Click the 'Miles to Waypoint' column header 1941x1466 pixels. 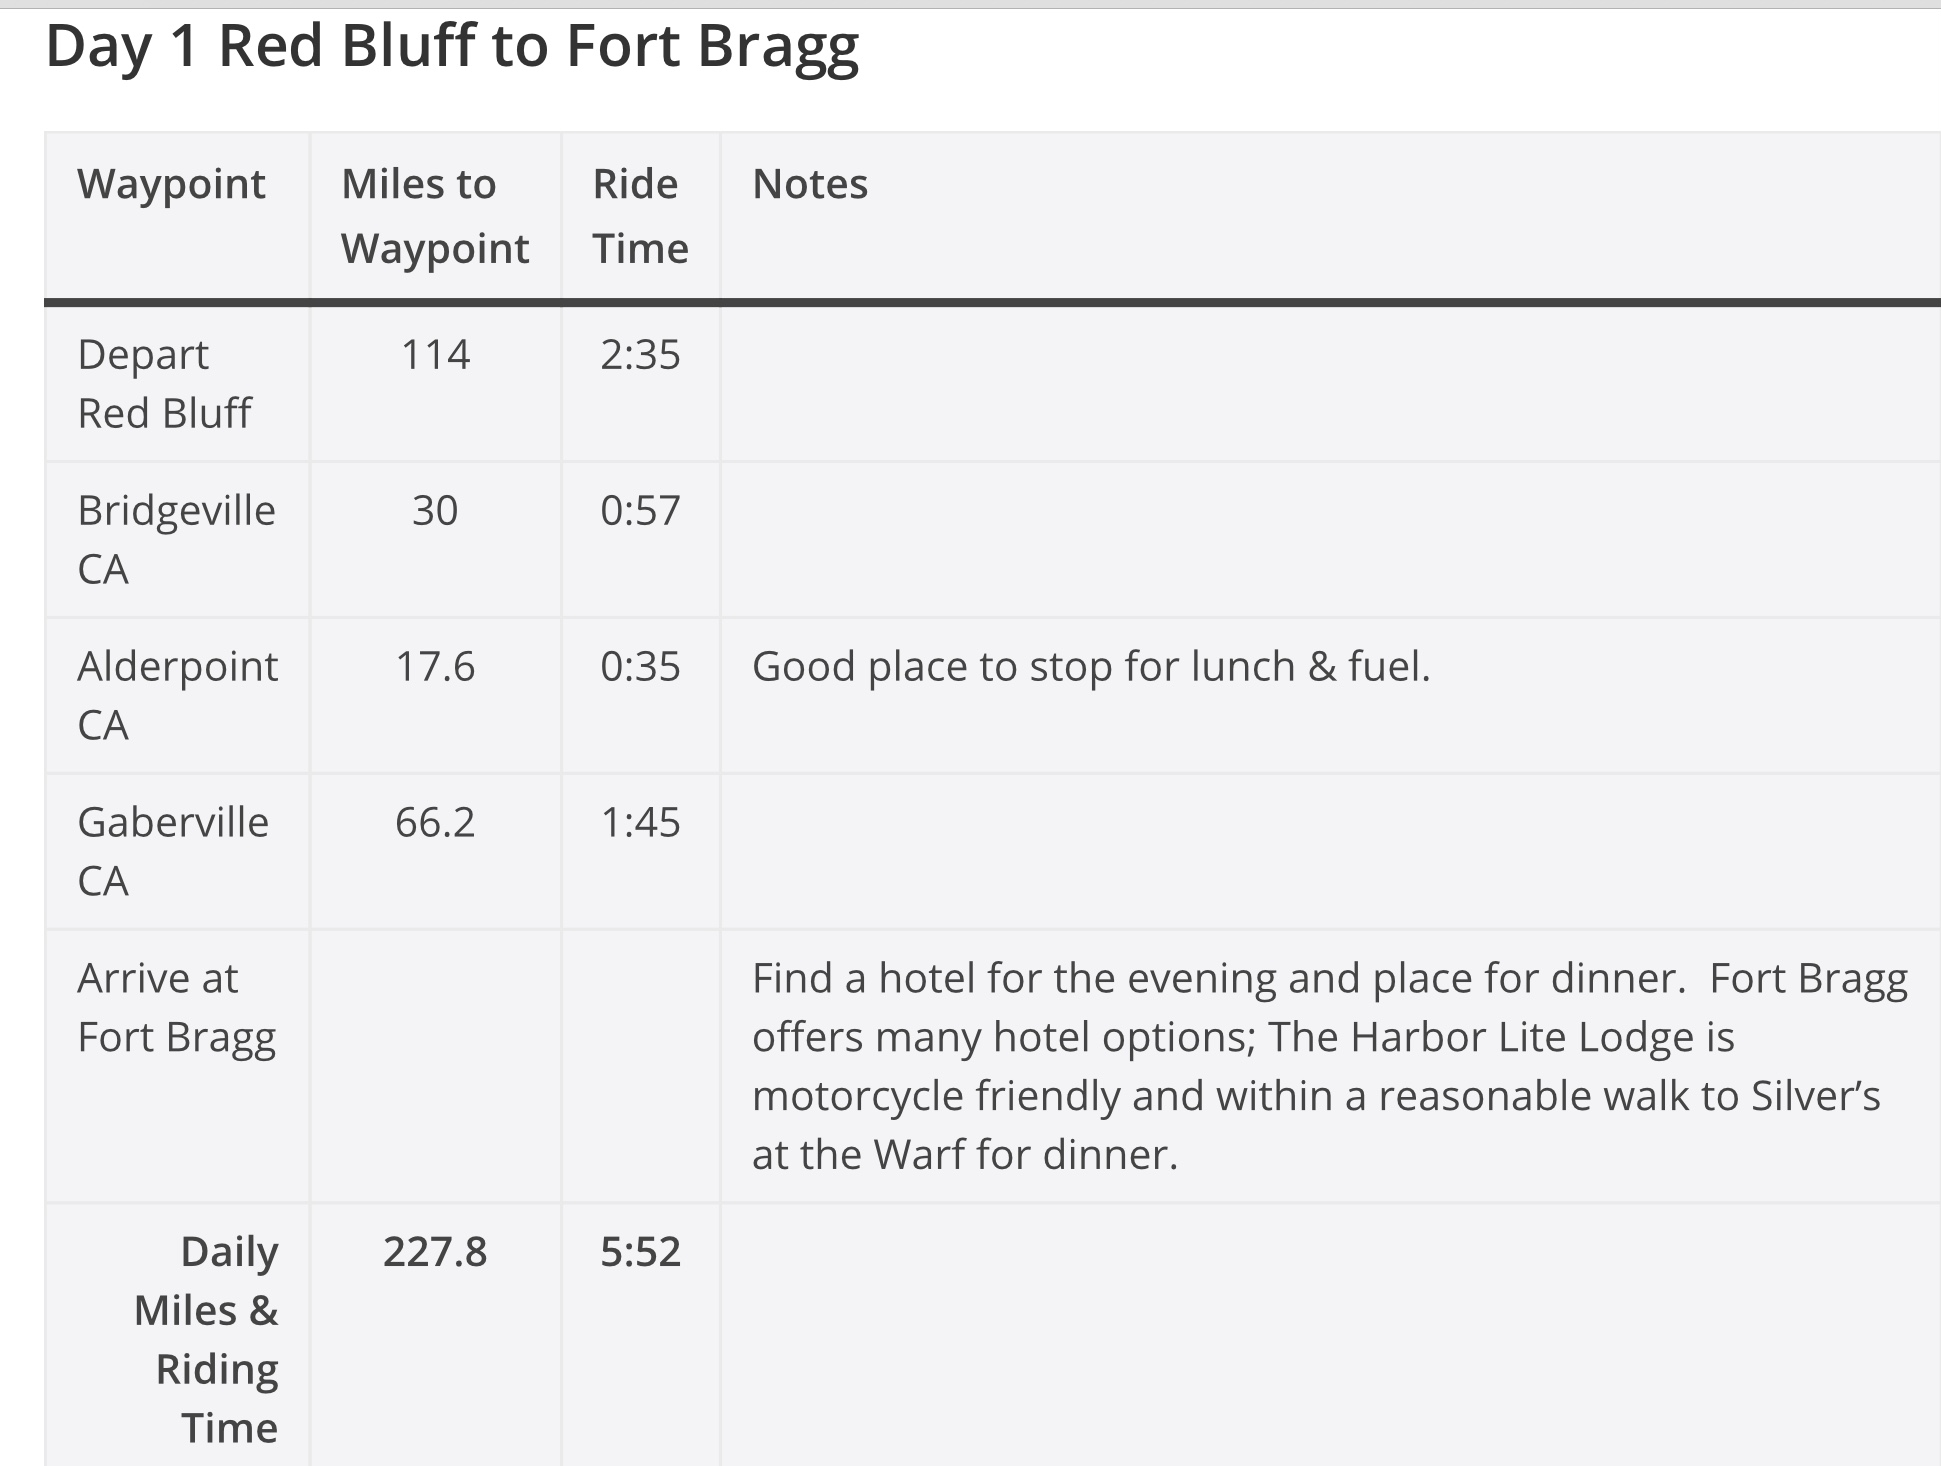pyautogui.click(x=434, y=216)
